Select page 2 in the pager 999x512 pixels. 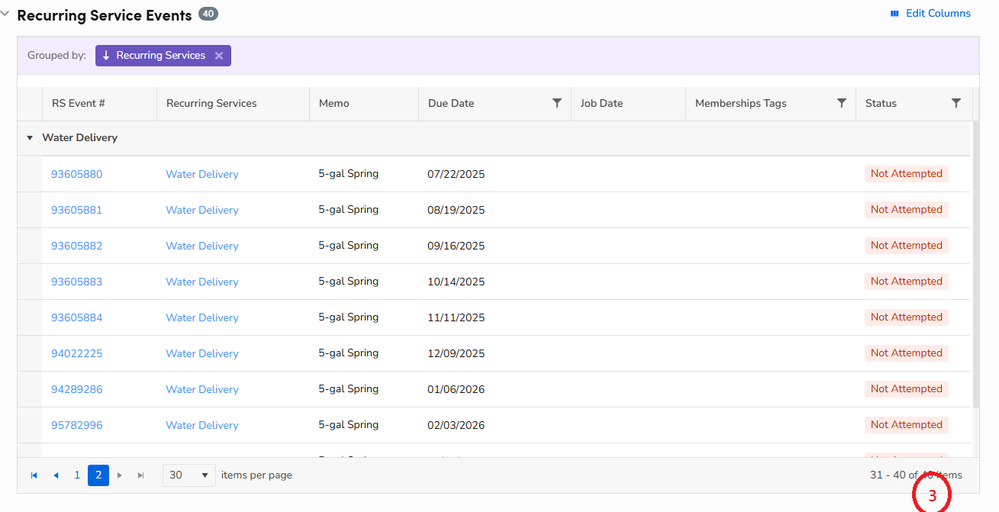99,475
